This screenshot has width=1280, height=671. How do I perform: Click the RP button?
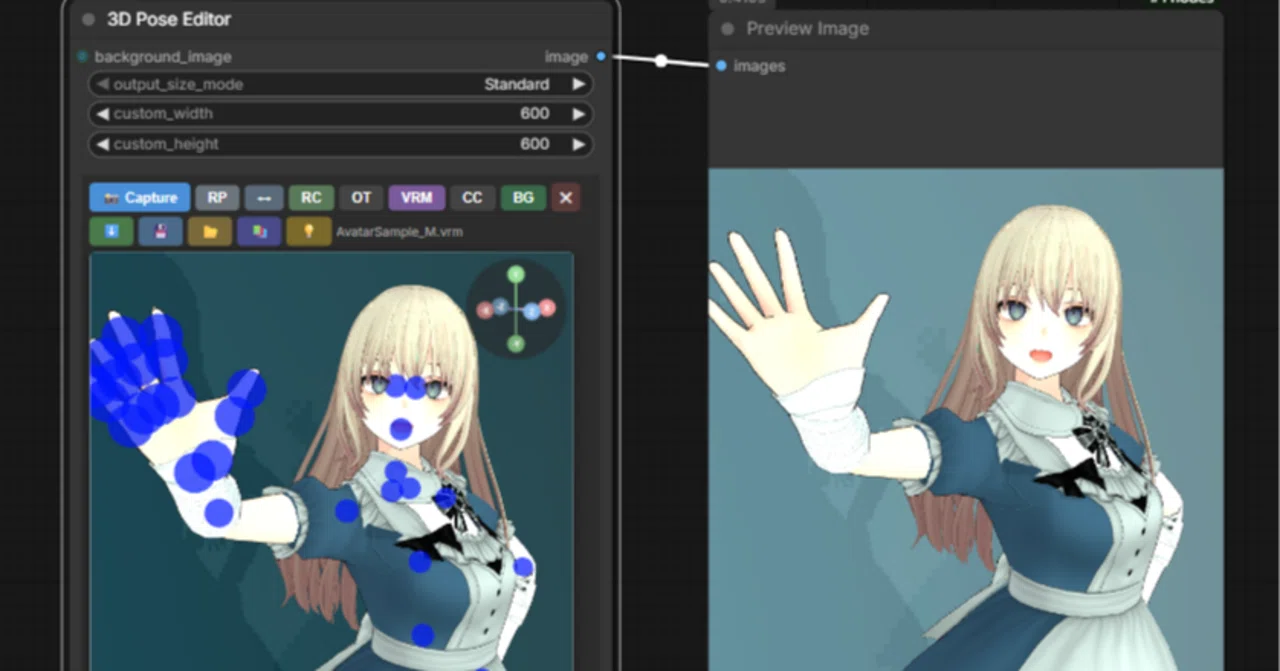[x=217, y=198]
